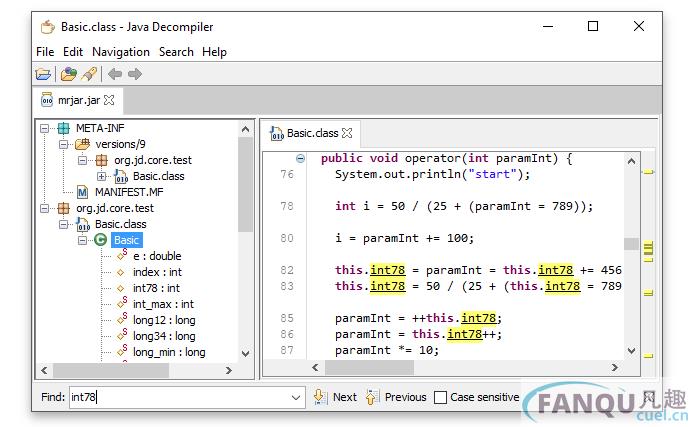Click the "start" string on line 76
This screenshot has width=689, height=427.
click(493, 174)
